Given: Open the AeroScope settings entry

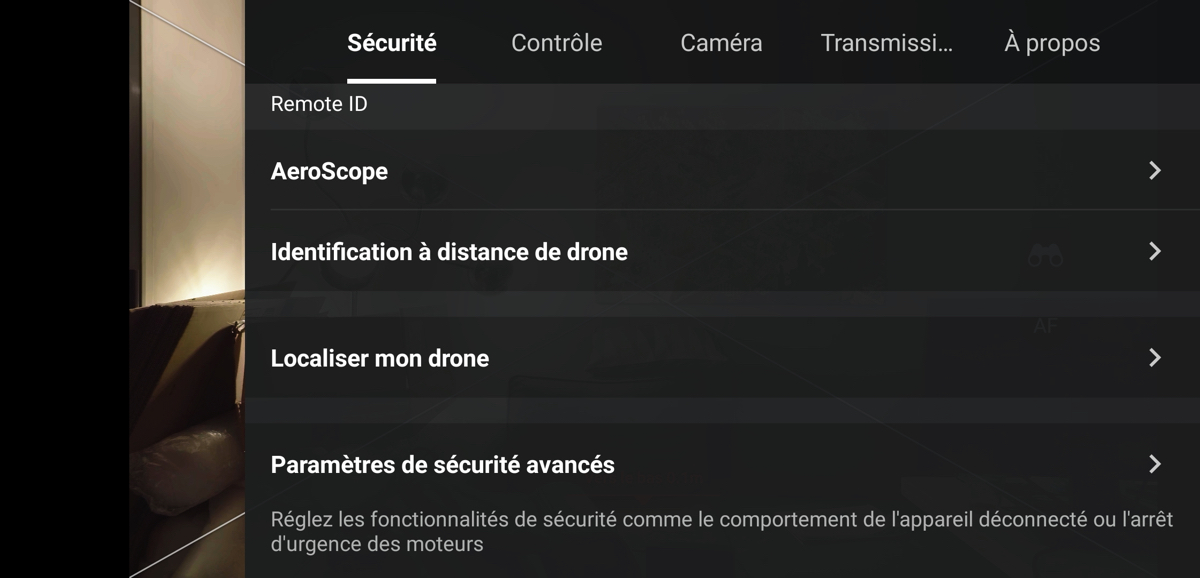Looking at the screenshot, I should [722, 171].
